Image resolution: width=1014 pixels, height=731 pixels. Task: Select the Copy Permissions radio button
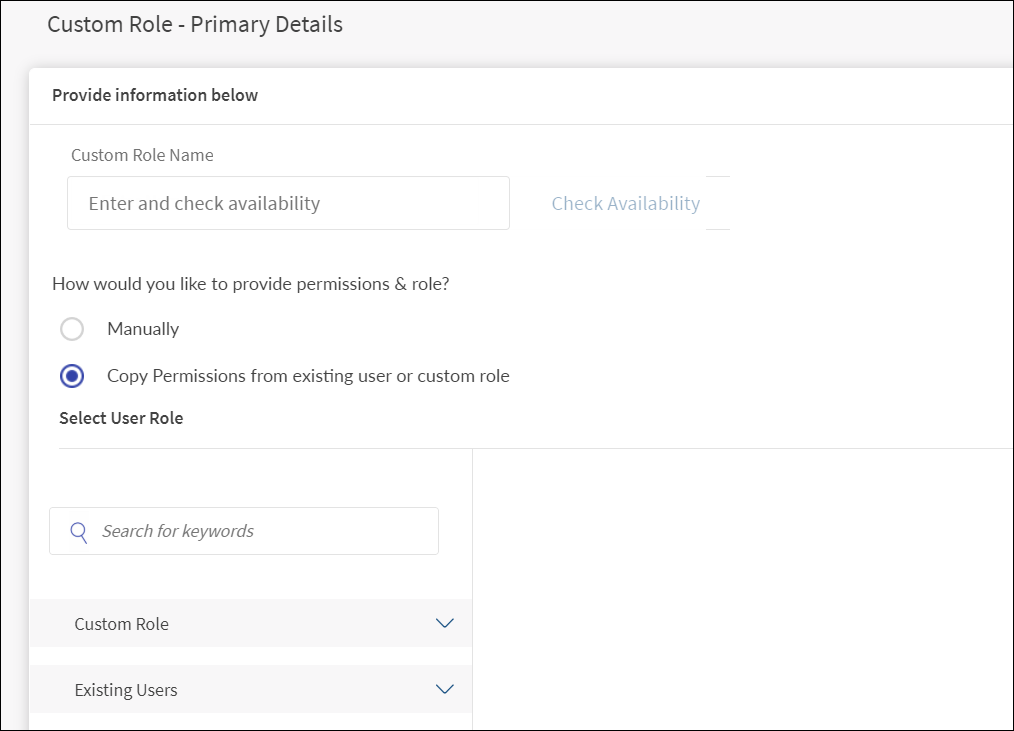coord(72,377)
